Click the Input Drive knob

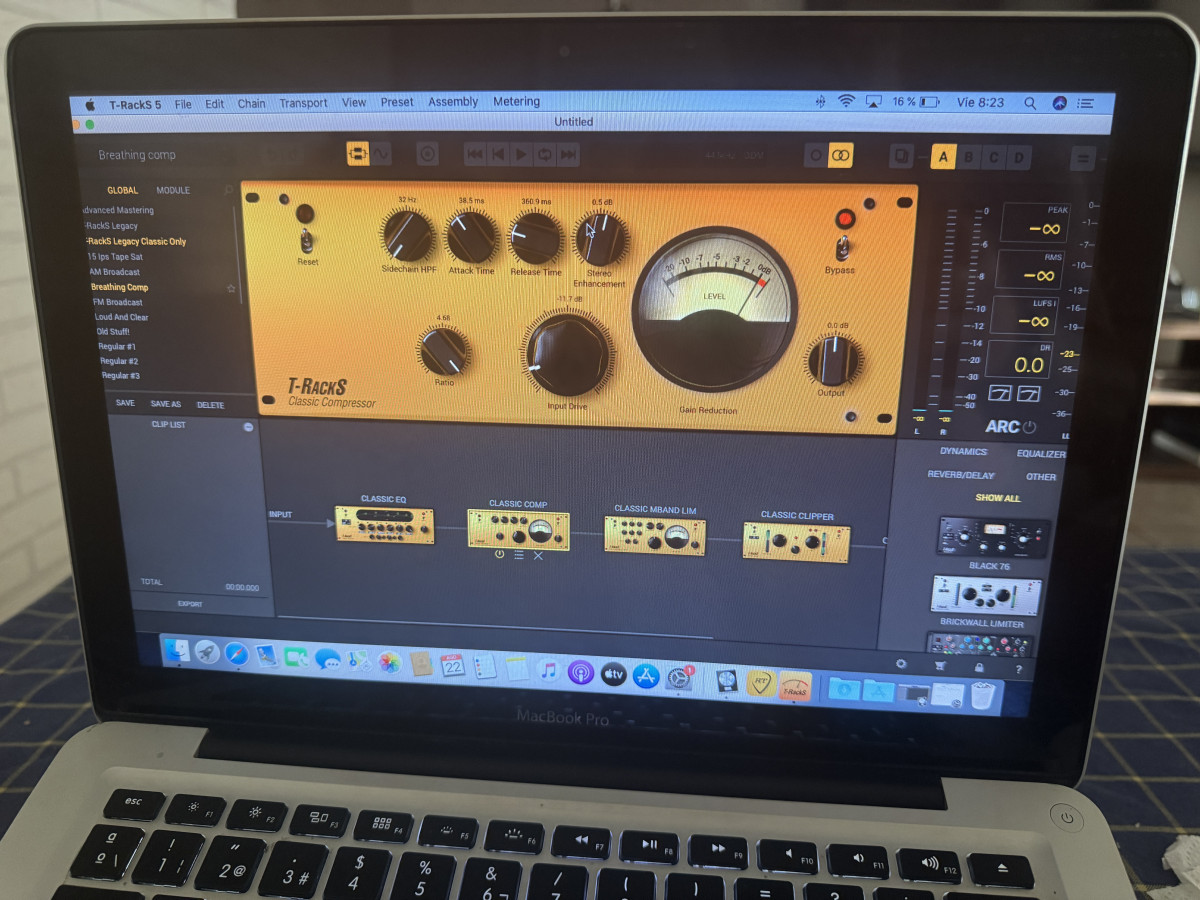point(566,354)
